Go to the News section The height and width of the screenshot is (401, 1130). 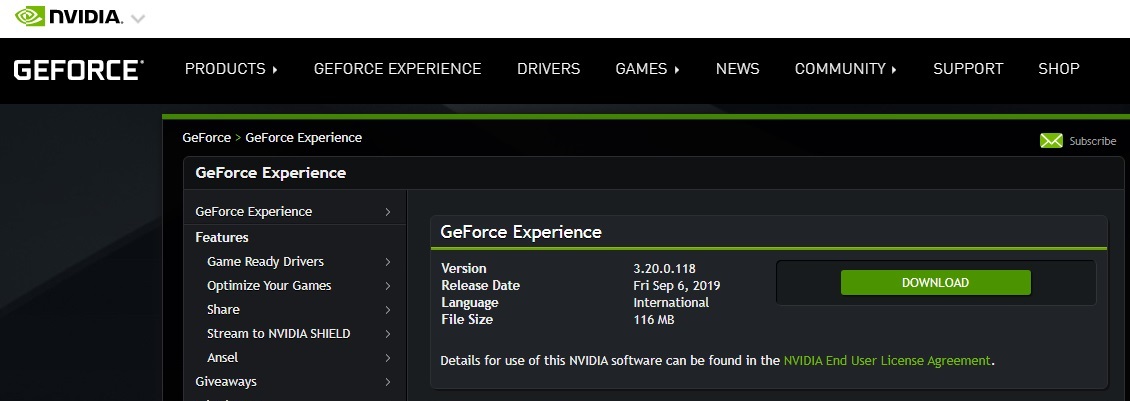tap(737, 69)
